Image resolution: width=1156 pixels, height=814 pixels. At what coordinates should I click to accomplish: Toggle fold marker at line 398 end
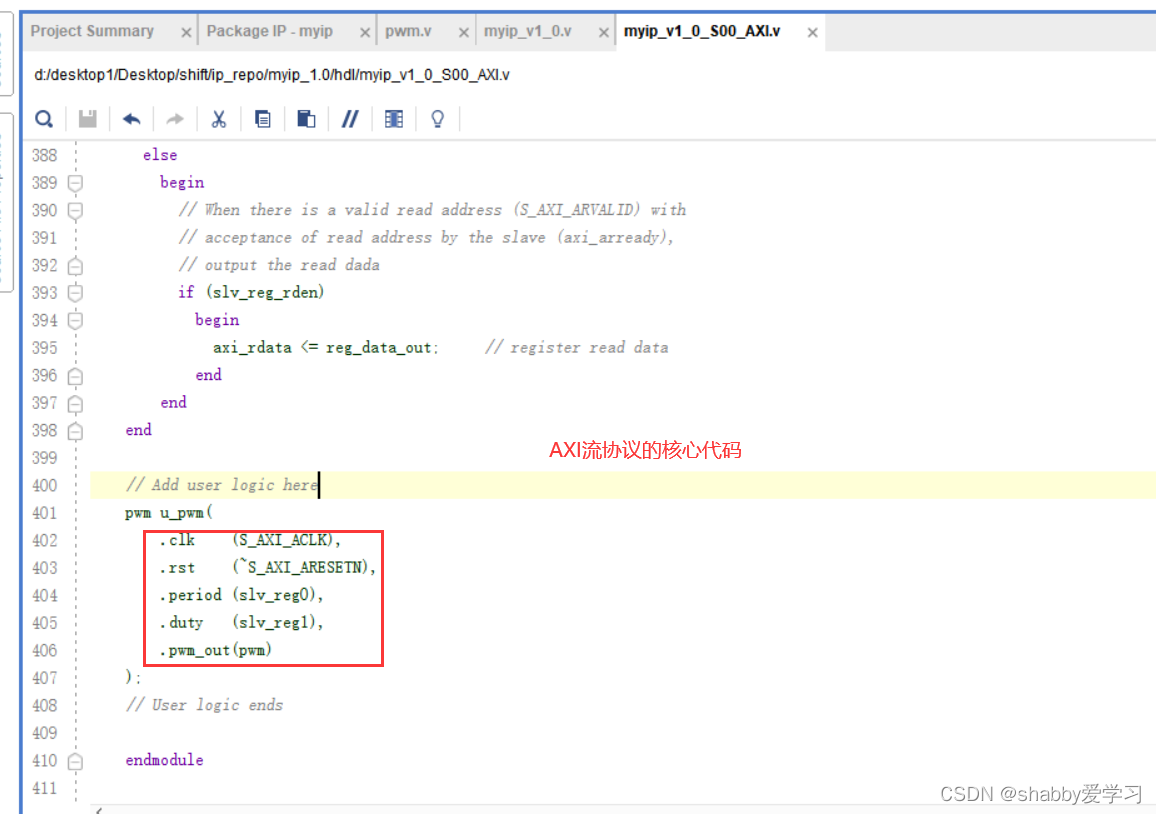click(x=75, y=431)
